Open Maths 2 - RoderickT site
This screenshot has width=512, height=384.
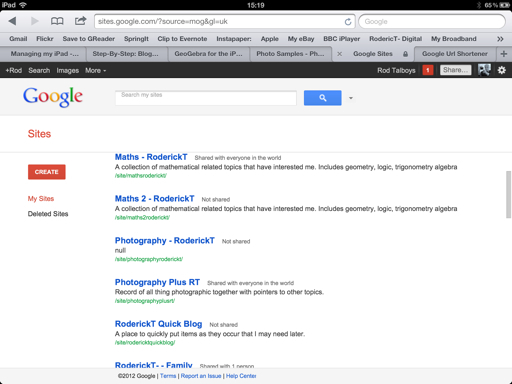154,199
